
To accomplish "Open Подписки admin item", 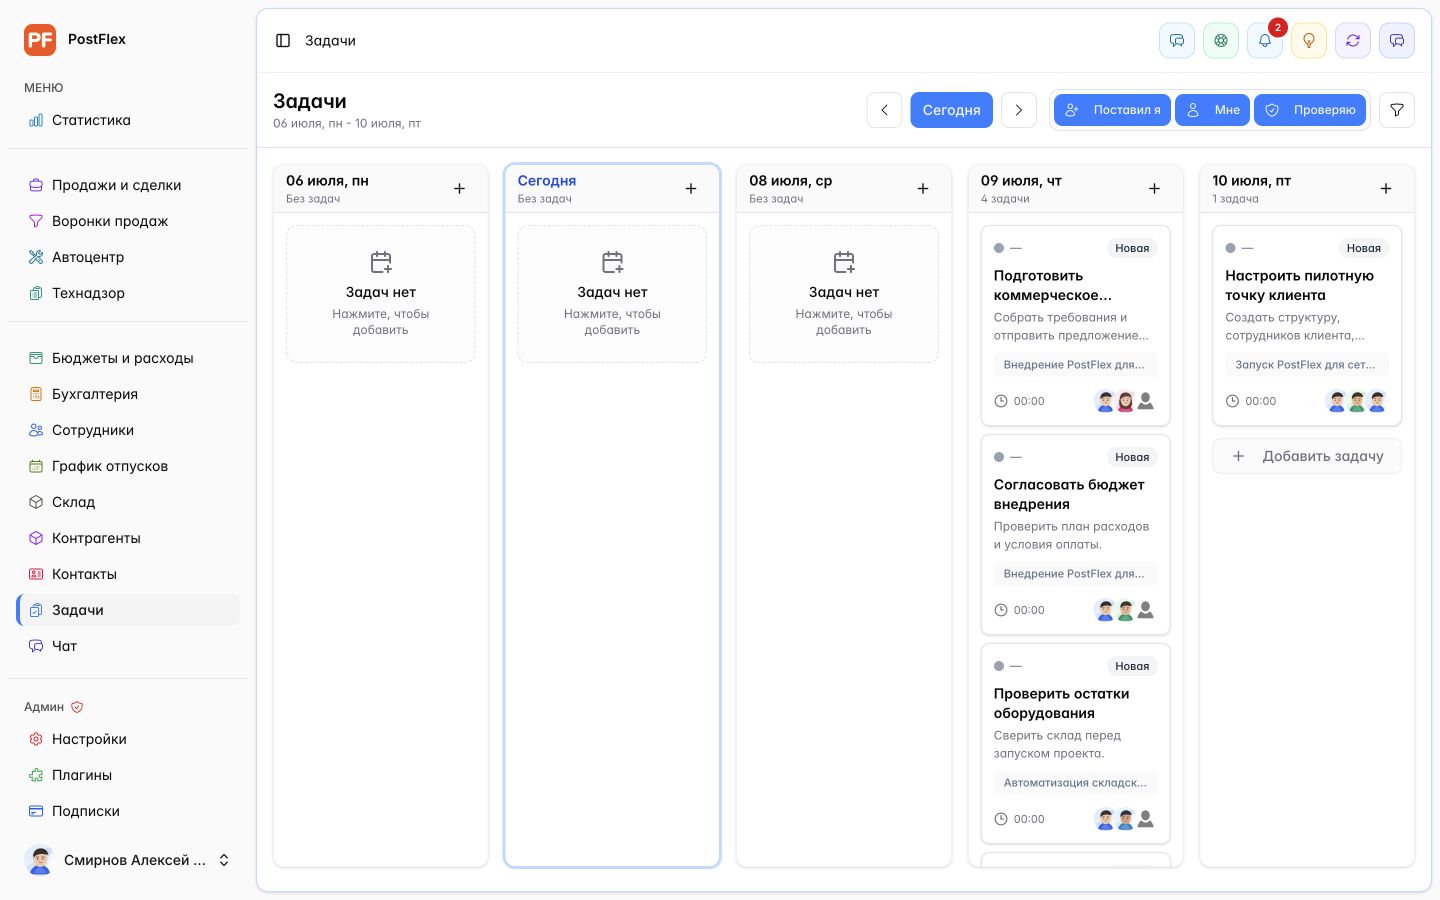I will pyautogui.click(x=128, y=811).
